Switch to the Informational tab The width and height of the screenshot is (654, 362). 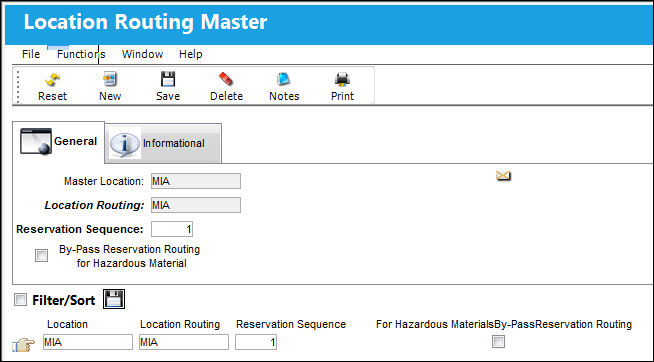(163, 143)
